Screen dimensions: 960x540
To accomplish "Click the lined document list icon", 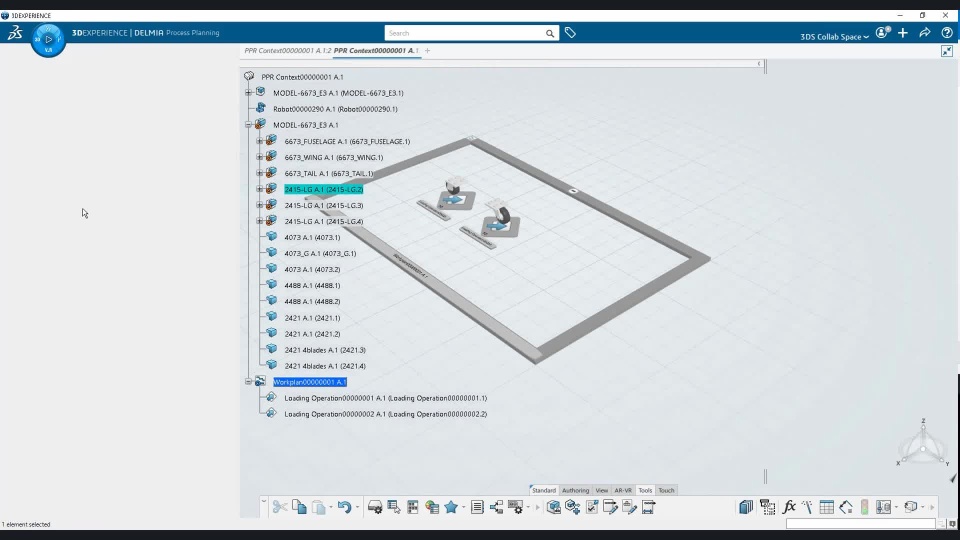I will [x=477, y=507].
